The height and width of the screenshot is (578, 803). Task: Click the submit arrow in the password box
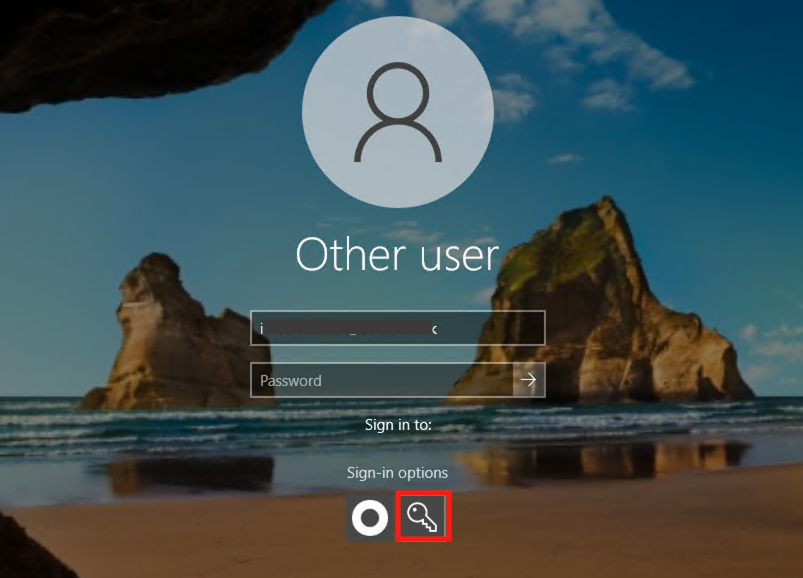point(530,381)
